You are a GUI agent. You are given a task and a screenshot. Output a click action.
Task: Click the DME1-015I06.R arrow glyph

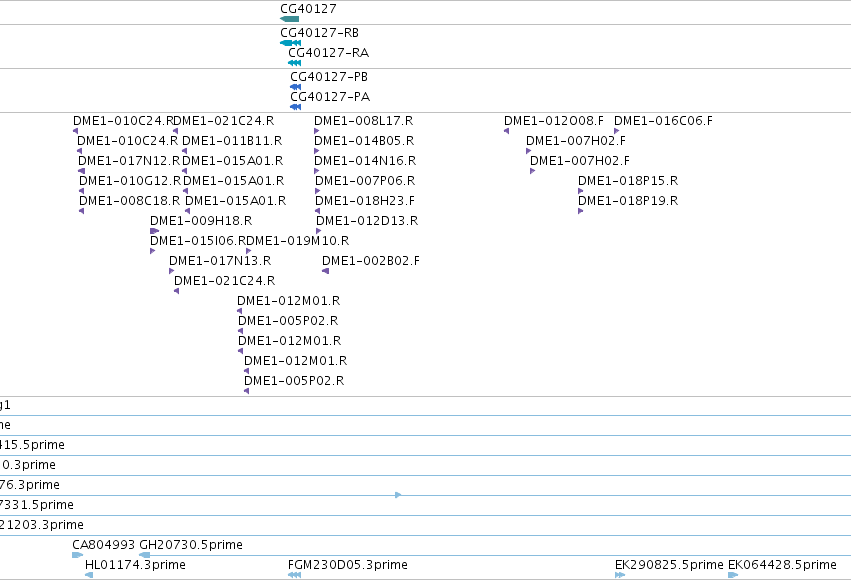(153, 251)
